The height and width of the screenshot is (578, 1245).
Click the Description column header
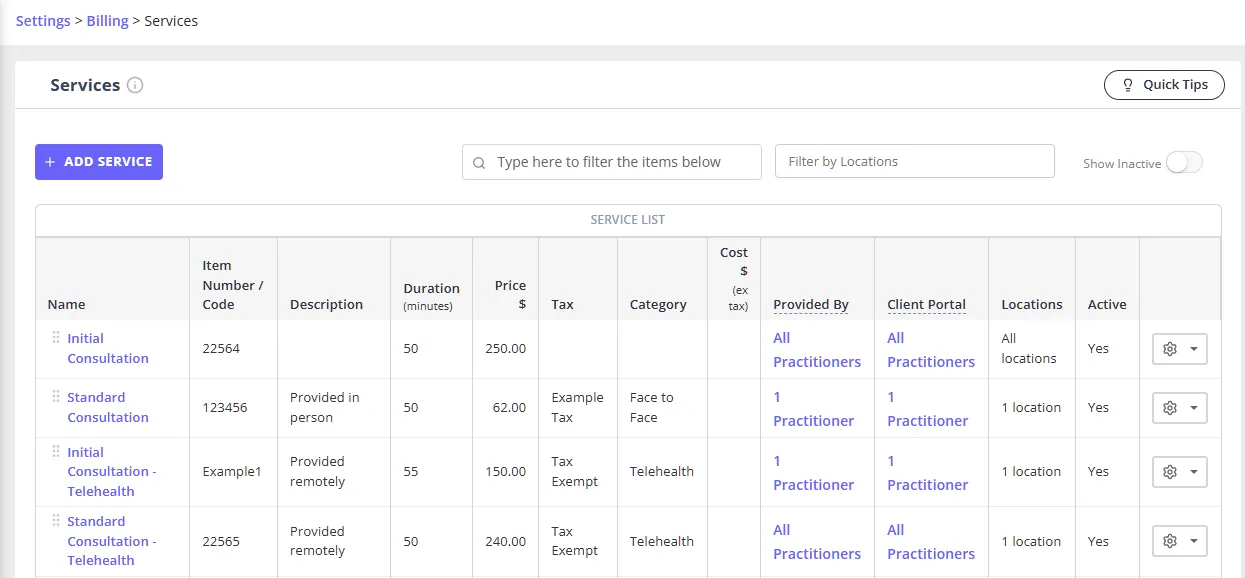pos(326,304)
